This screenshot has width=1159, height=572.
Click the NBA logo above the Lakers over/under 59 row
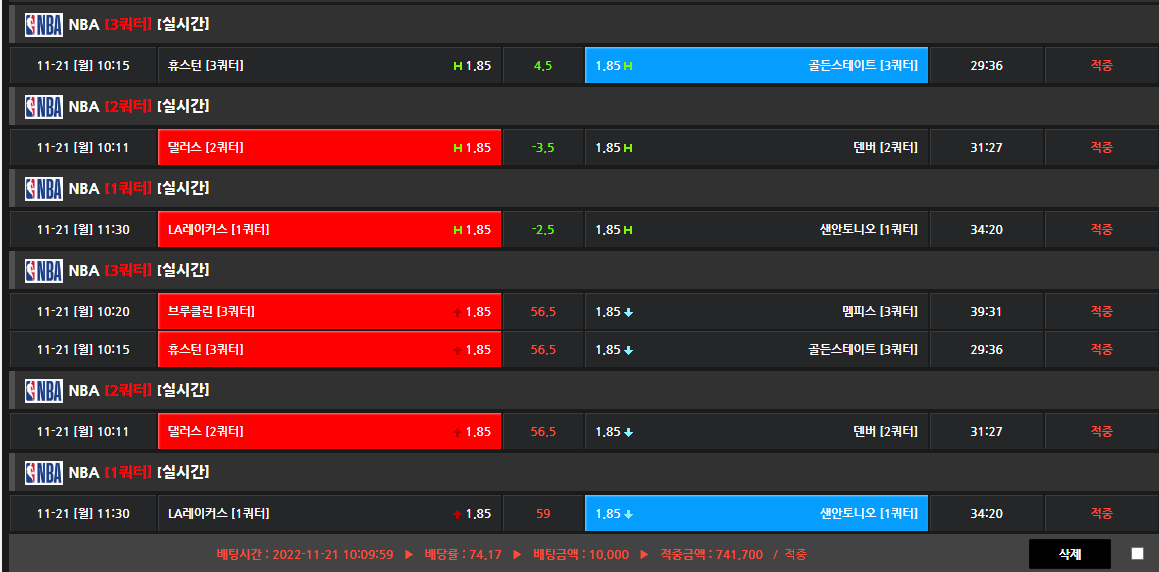pyautogui.click(x=43, y=472)
